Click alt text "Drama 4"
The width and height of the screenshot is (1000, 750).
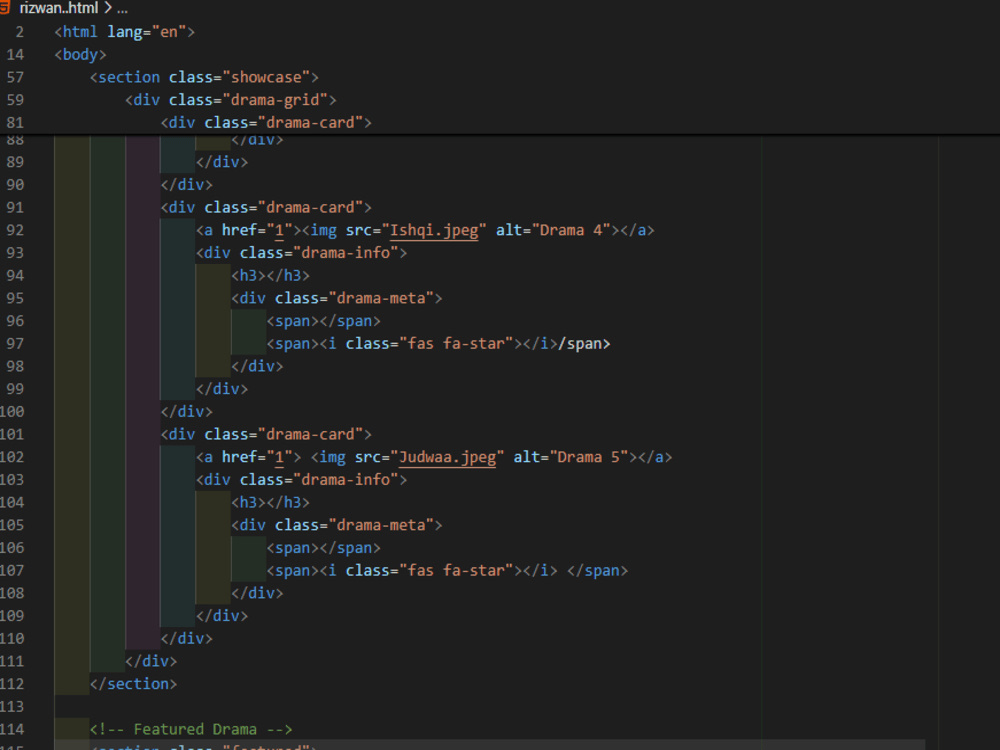[571, 230]
